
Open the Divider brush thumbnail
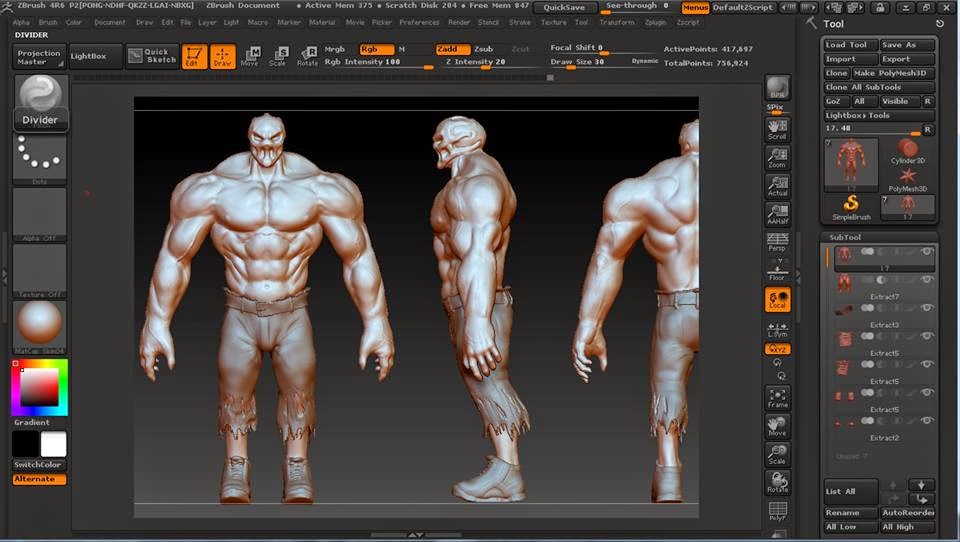pos(40,102)
